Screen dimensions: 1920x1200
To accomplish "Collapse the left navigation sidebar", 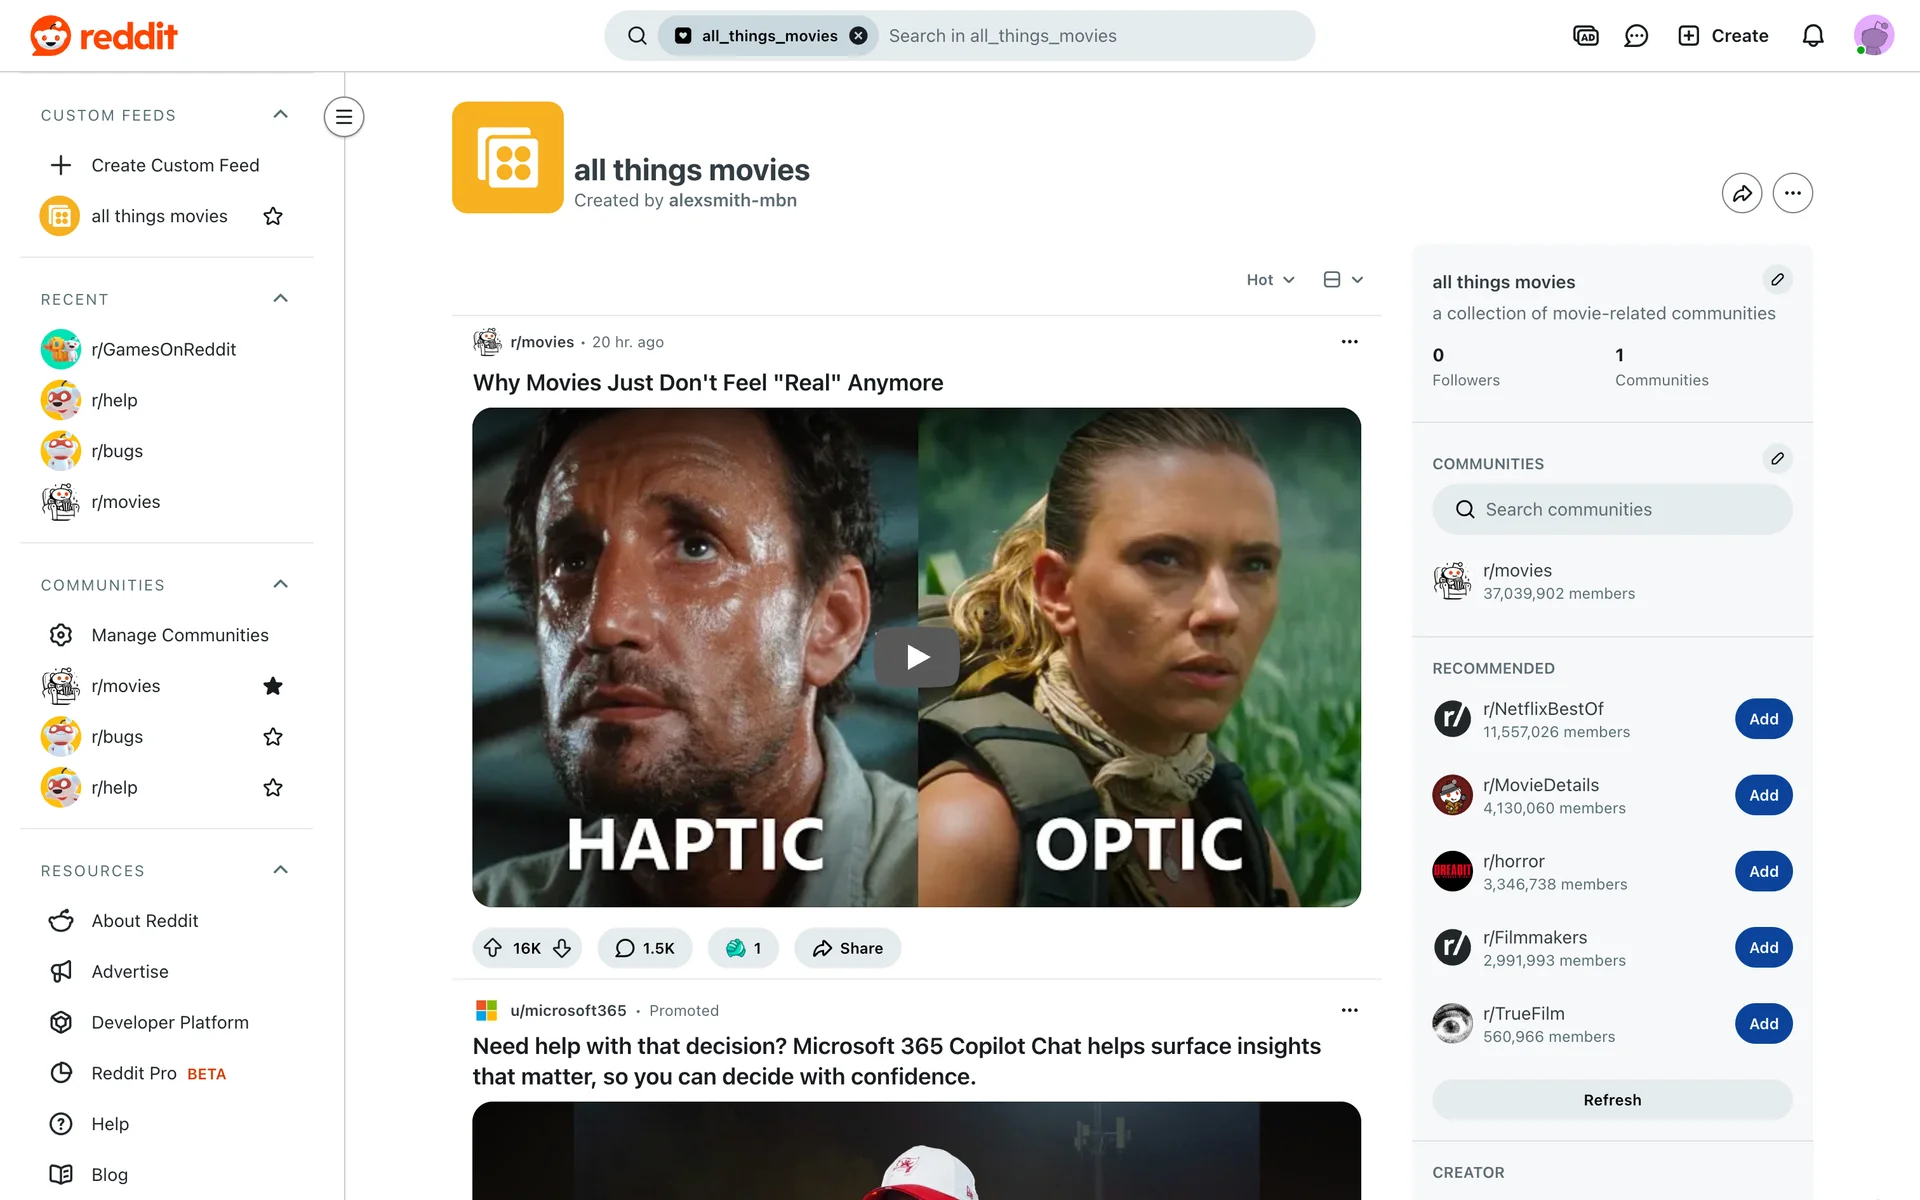I will tap(343, 117).
